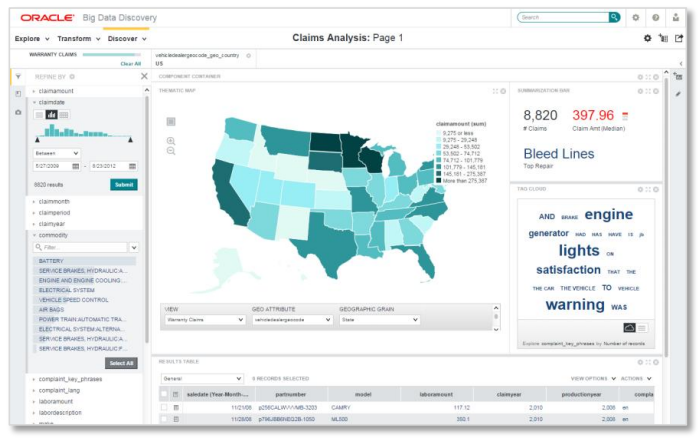Click the Clear All refinements link
Viewport: 698px width, 438px height.
130,63
